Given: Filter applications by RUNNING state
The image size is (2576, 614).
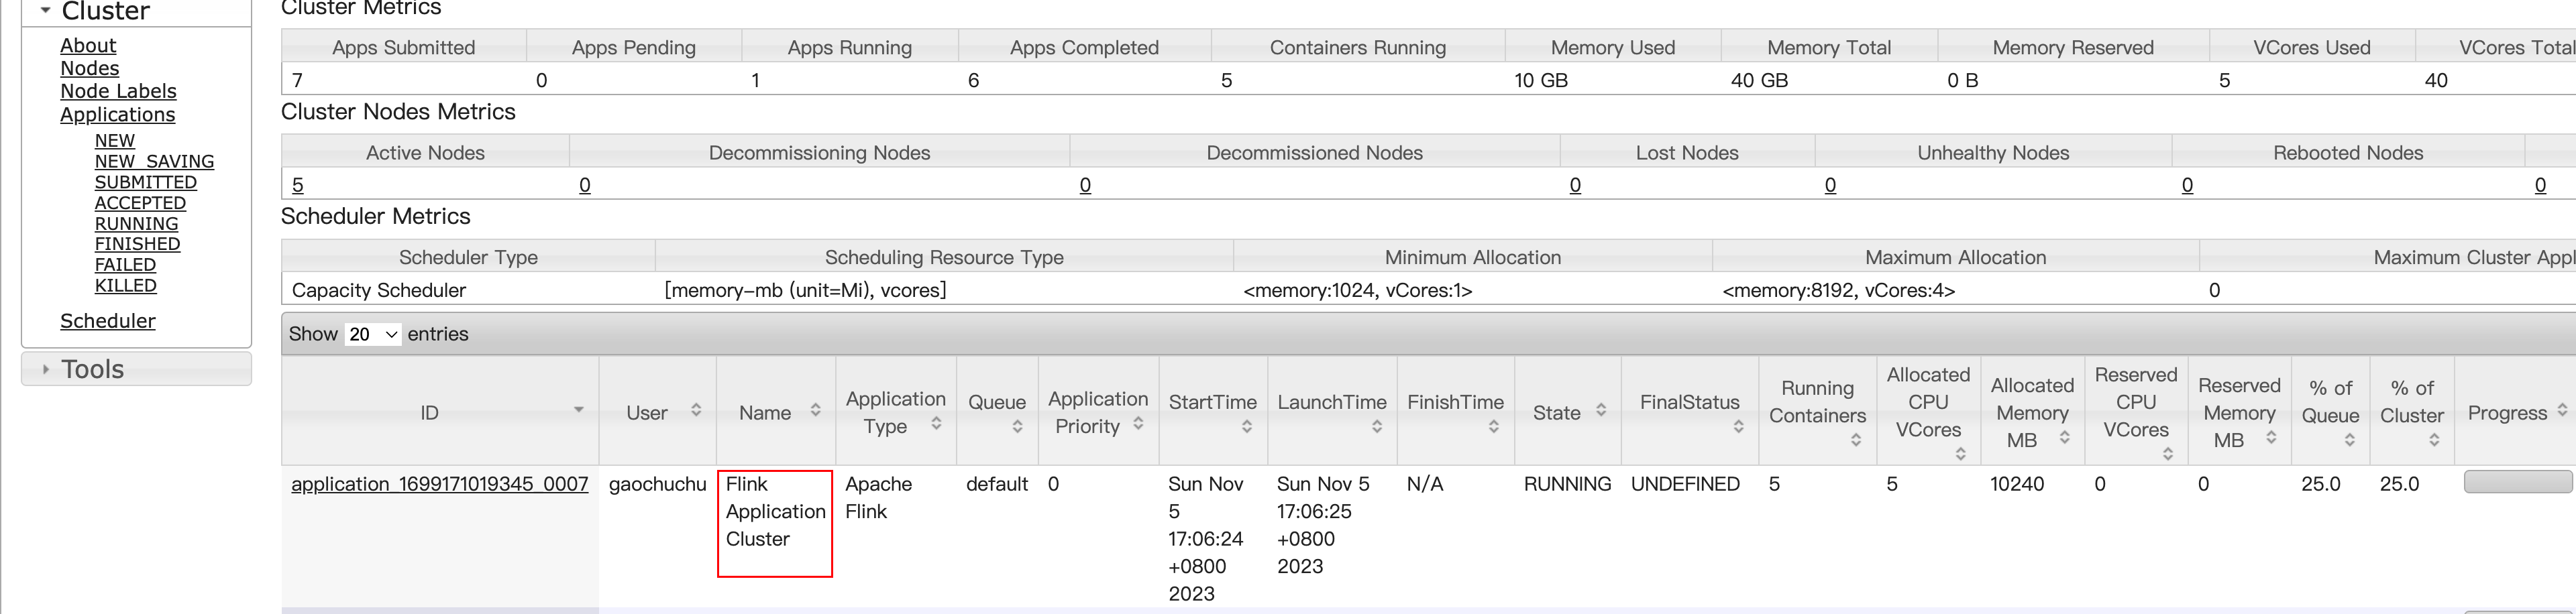Looking at the screenshot, I should click(x=136, y=224).
